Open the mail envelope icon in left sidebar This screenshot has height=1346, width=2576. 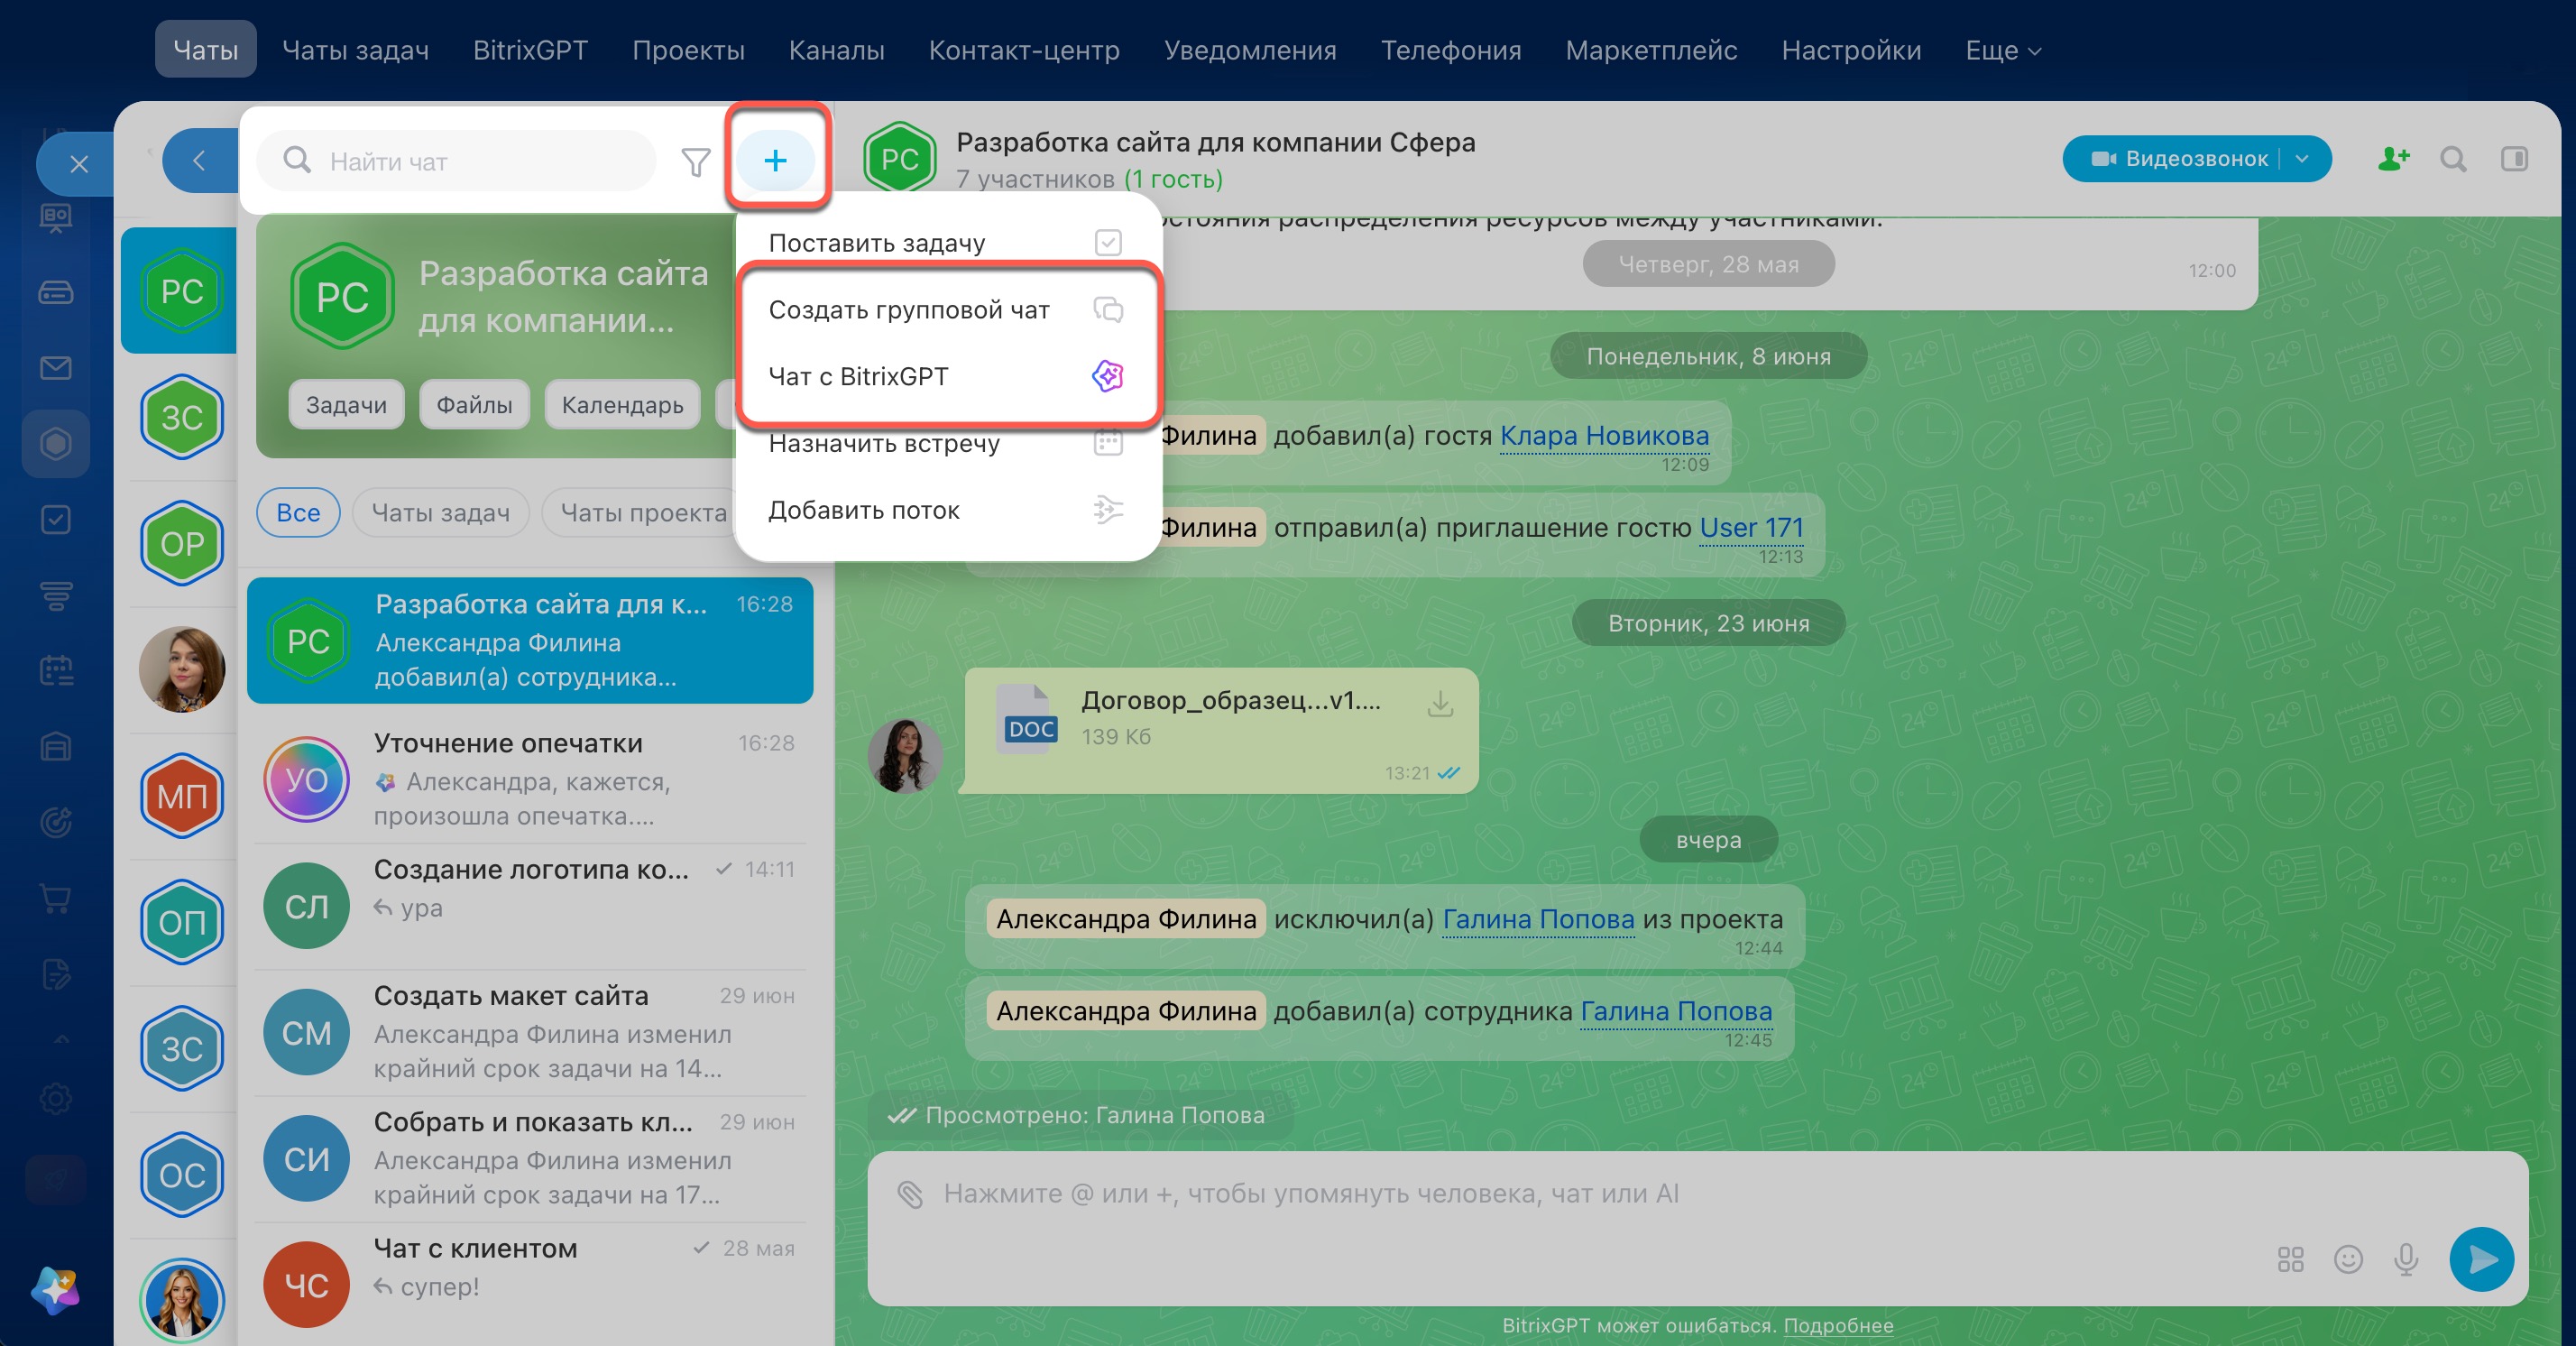click(56, 368)
